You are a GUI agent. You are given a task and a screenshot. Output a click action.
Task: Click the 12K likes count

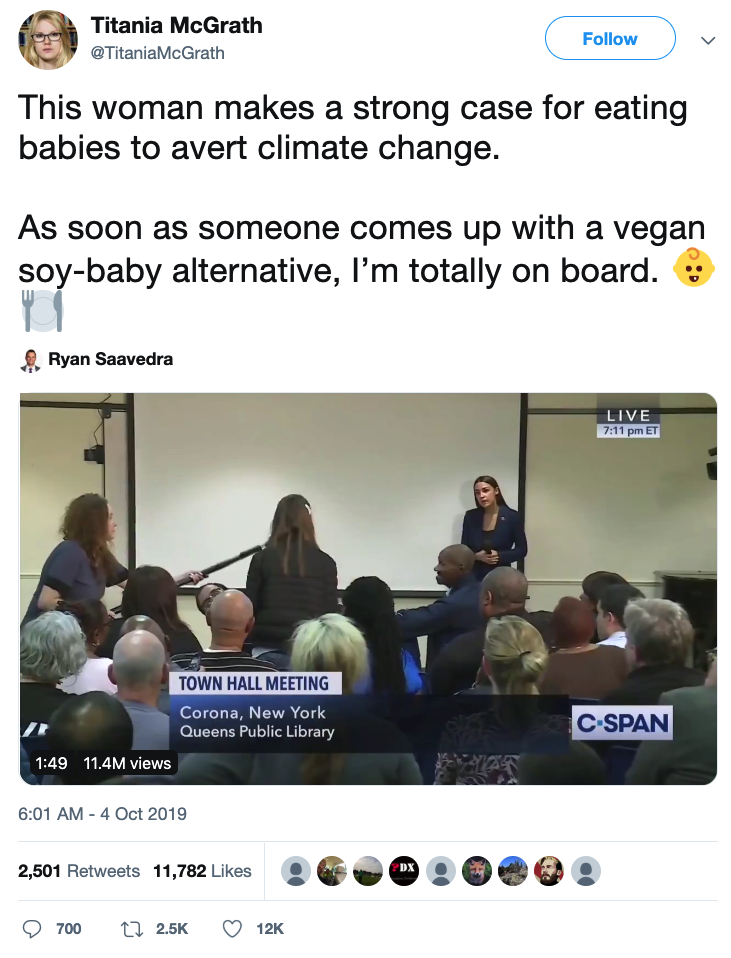pyautogui.click(x=270, y=929)
